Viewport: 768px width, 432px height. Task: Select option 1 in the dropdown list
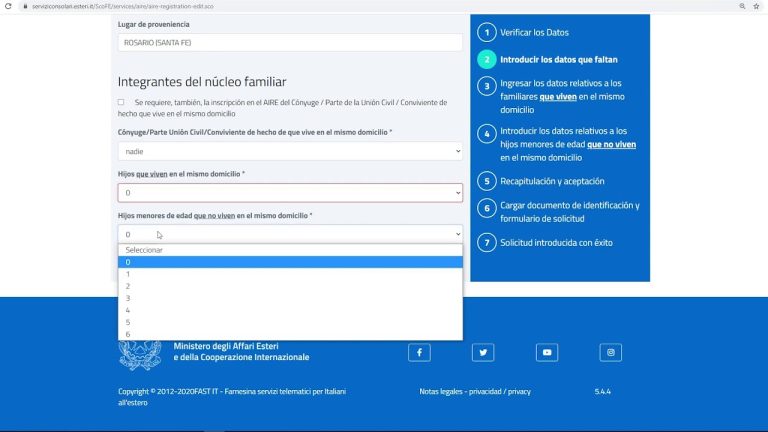point(290,274)
